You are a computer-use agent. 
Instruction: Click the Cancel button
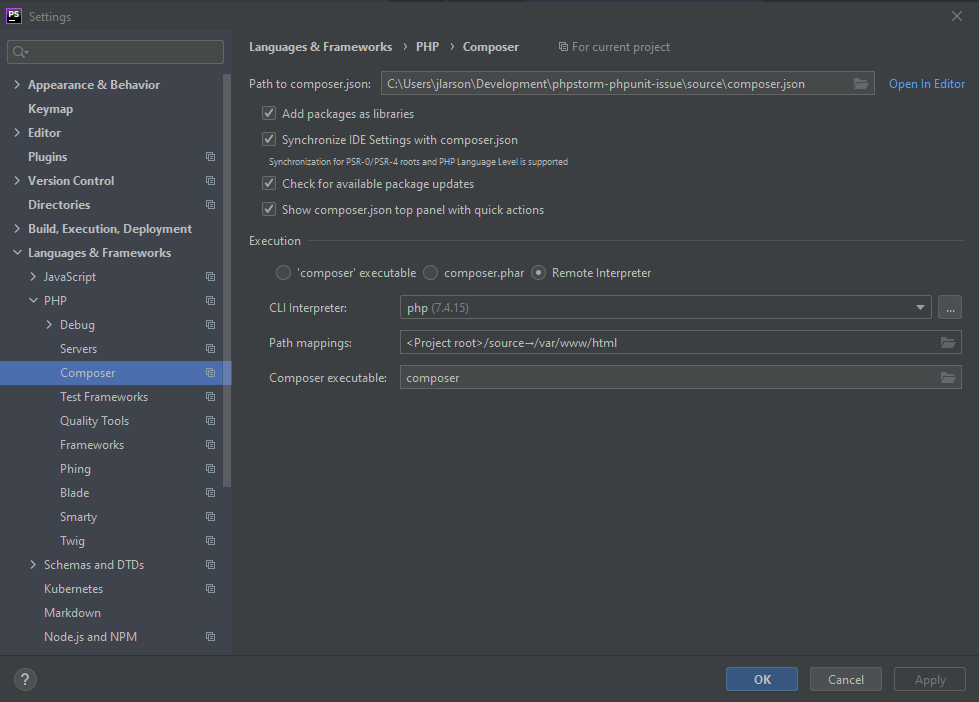click(x=845, y=679)
